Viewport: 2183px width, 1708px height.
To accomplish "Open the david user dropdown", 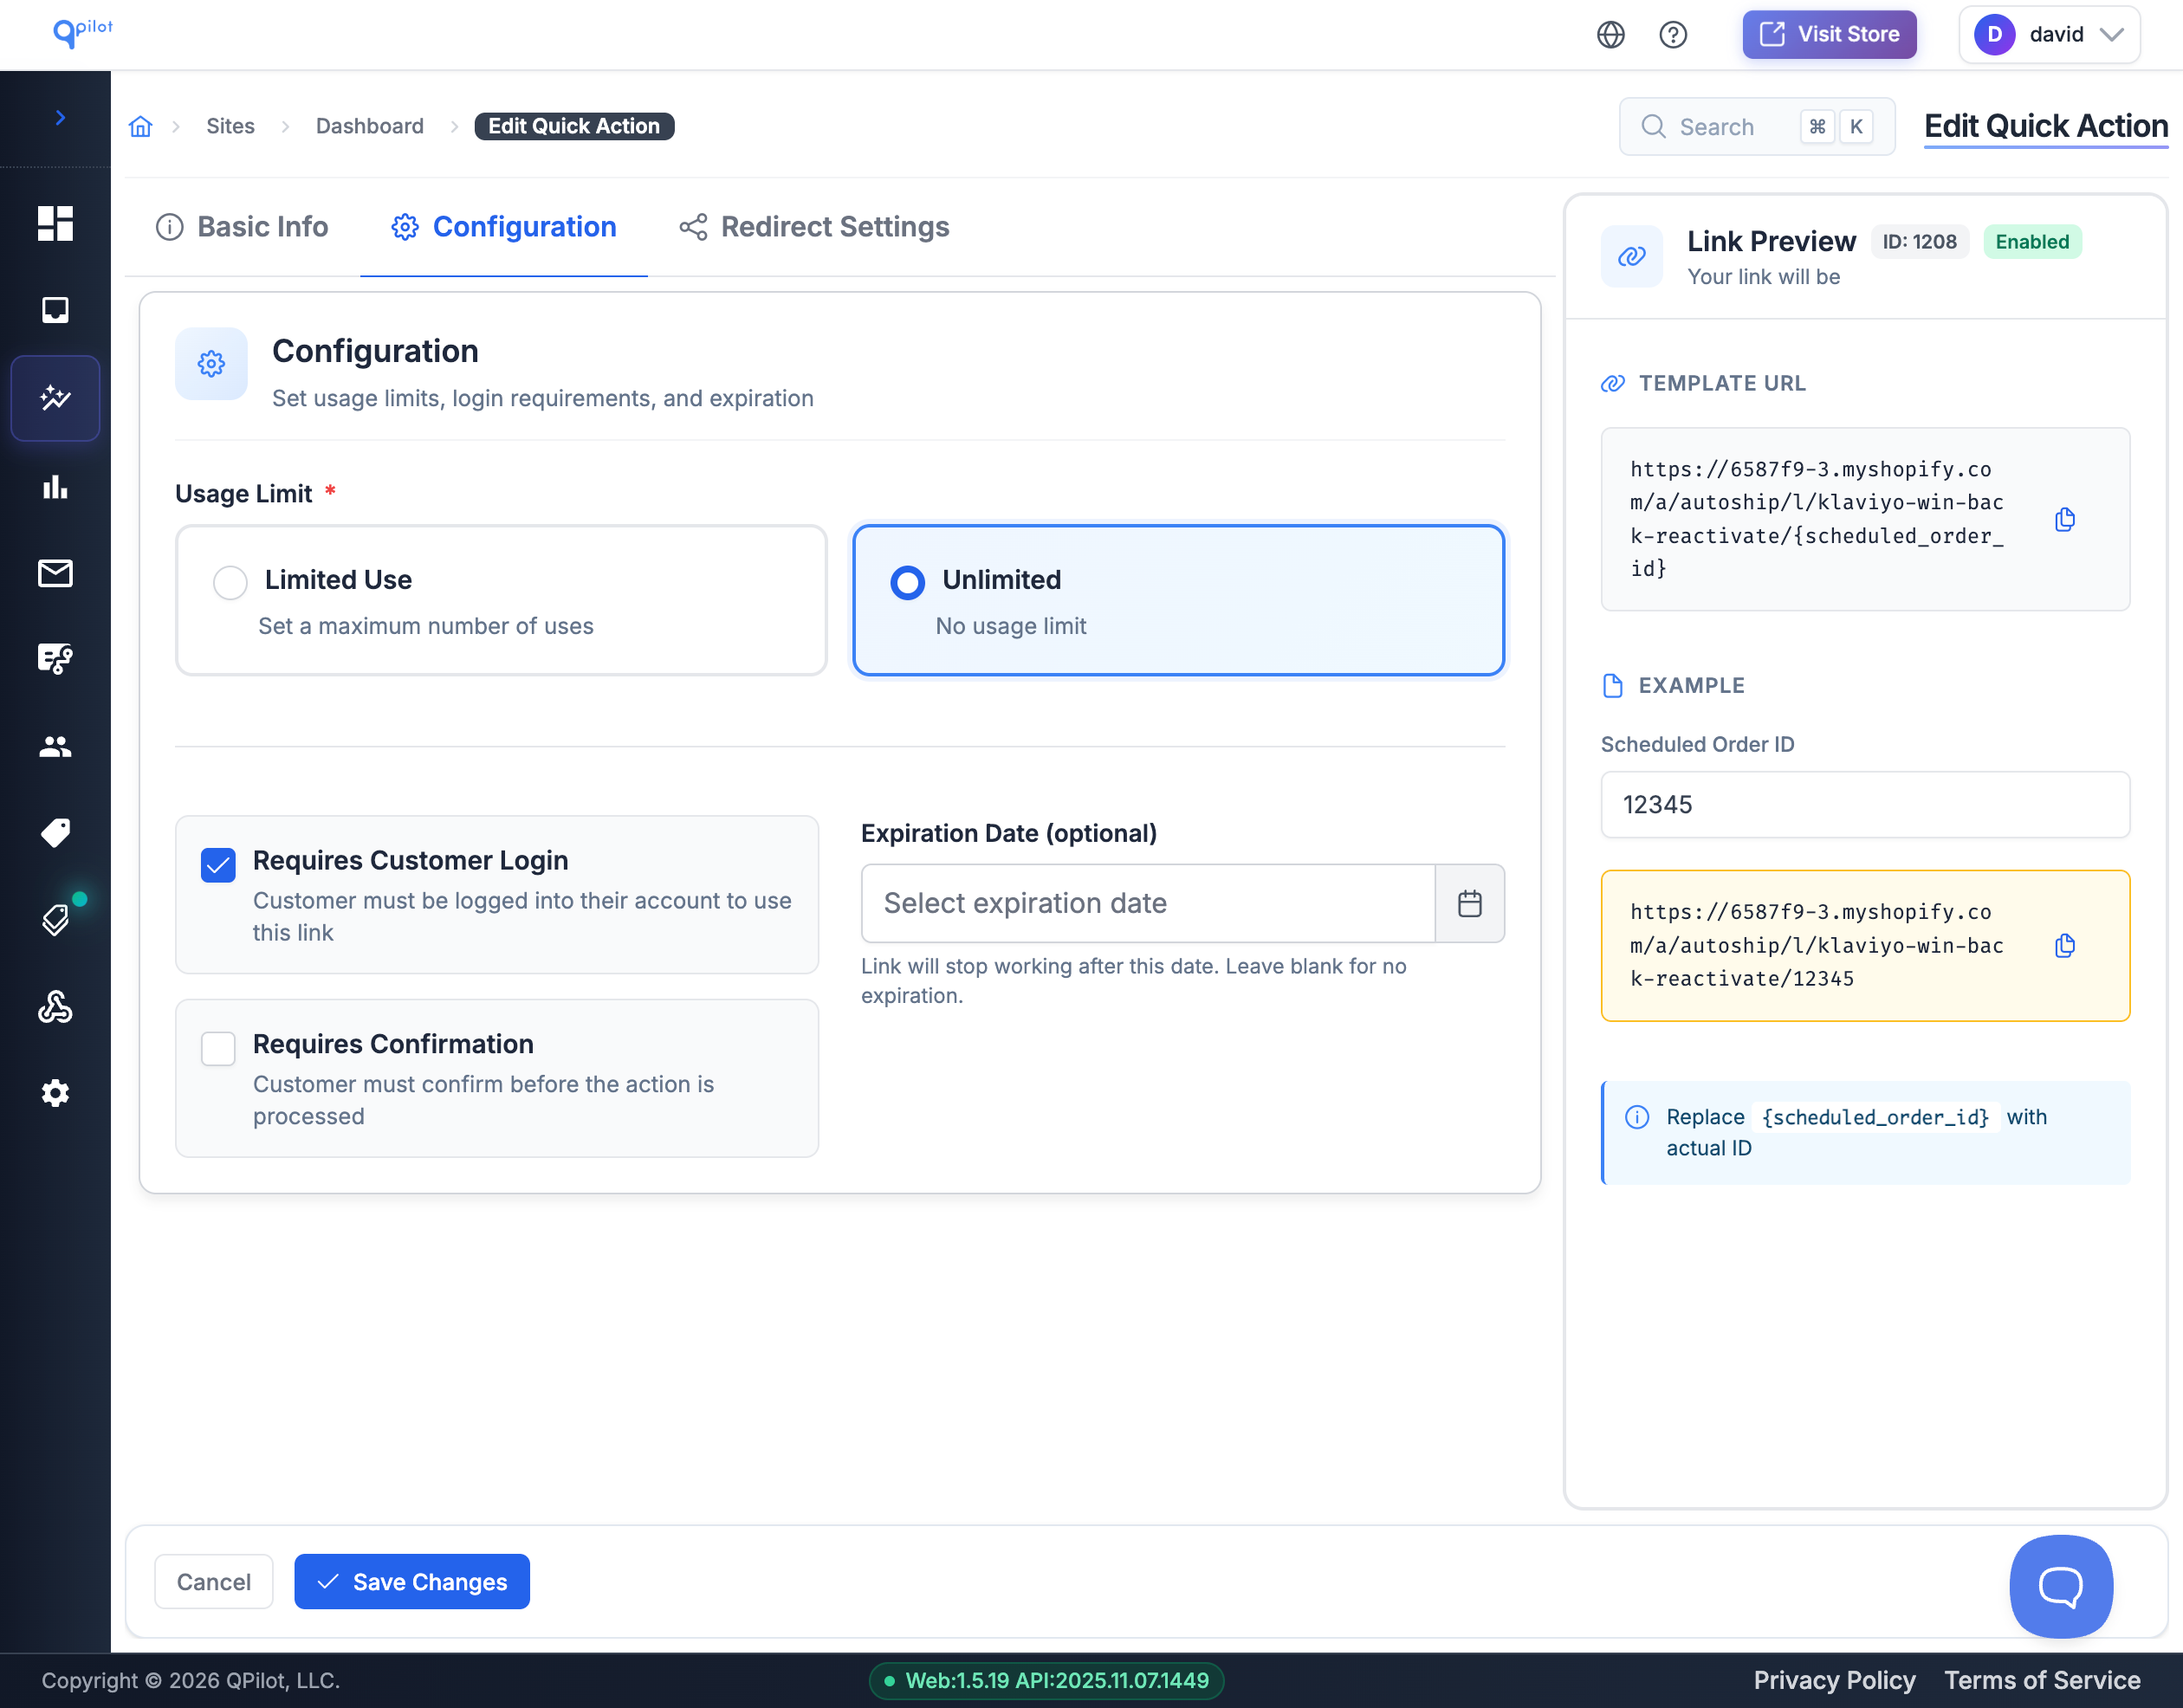I will pyautogui.click(x=2049, y=34).
